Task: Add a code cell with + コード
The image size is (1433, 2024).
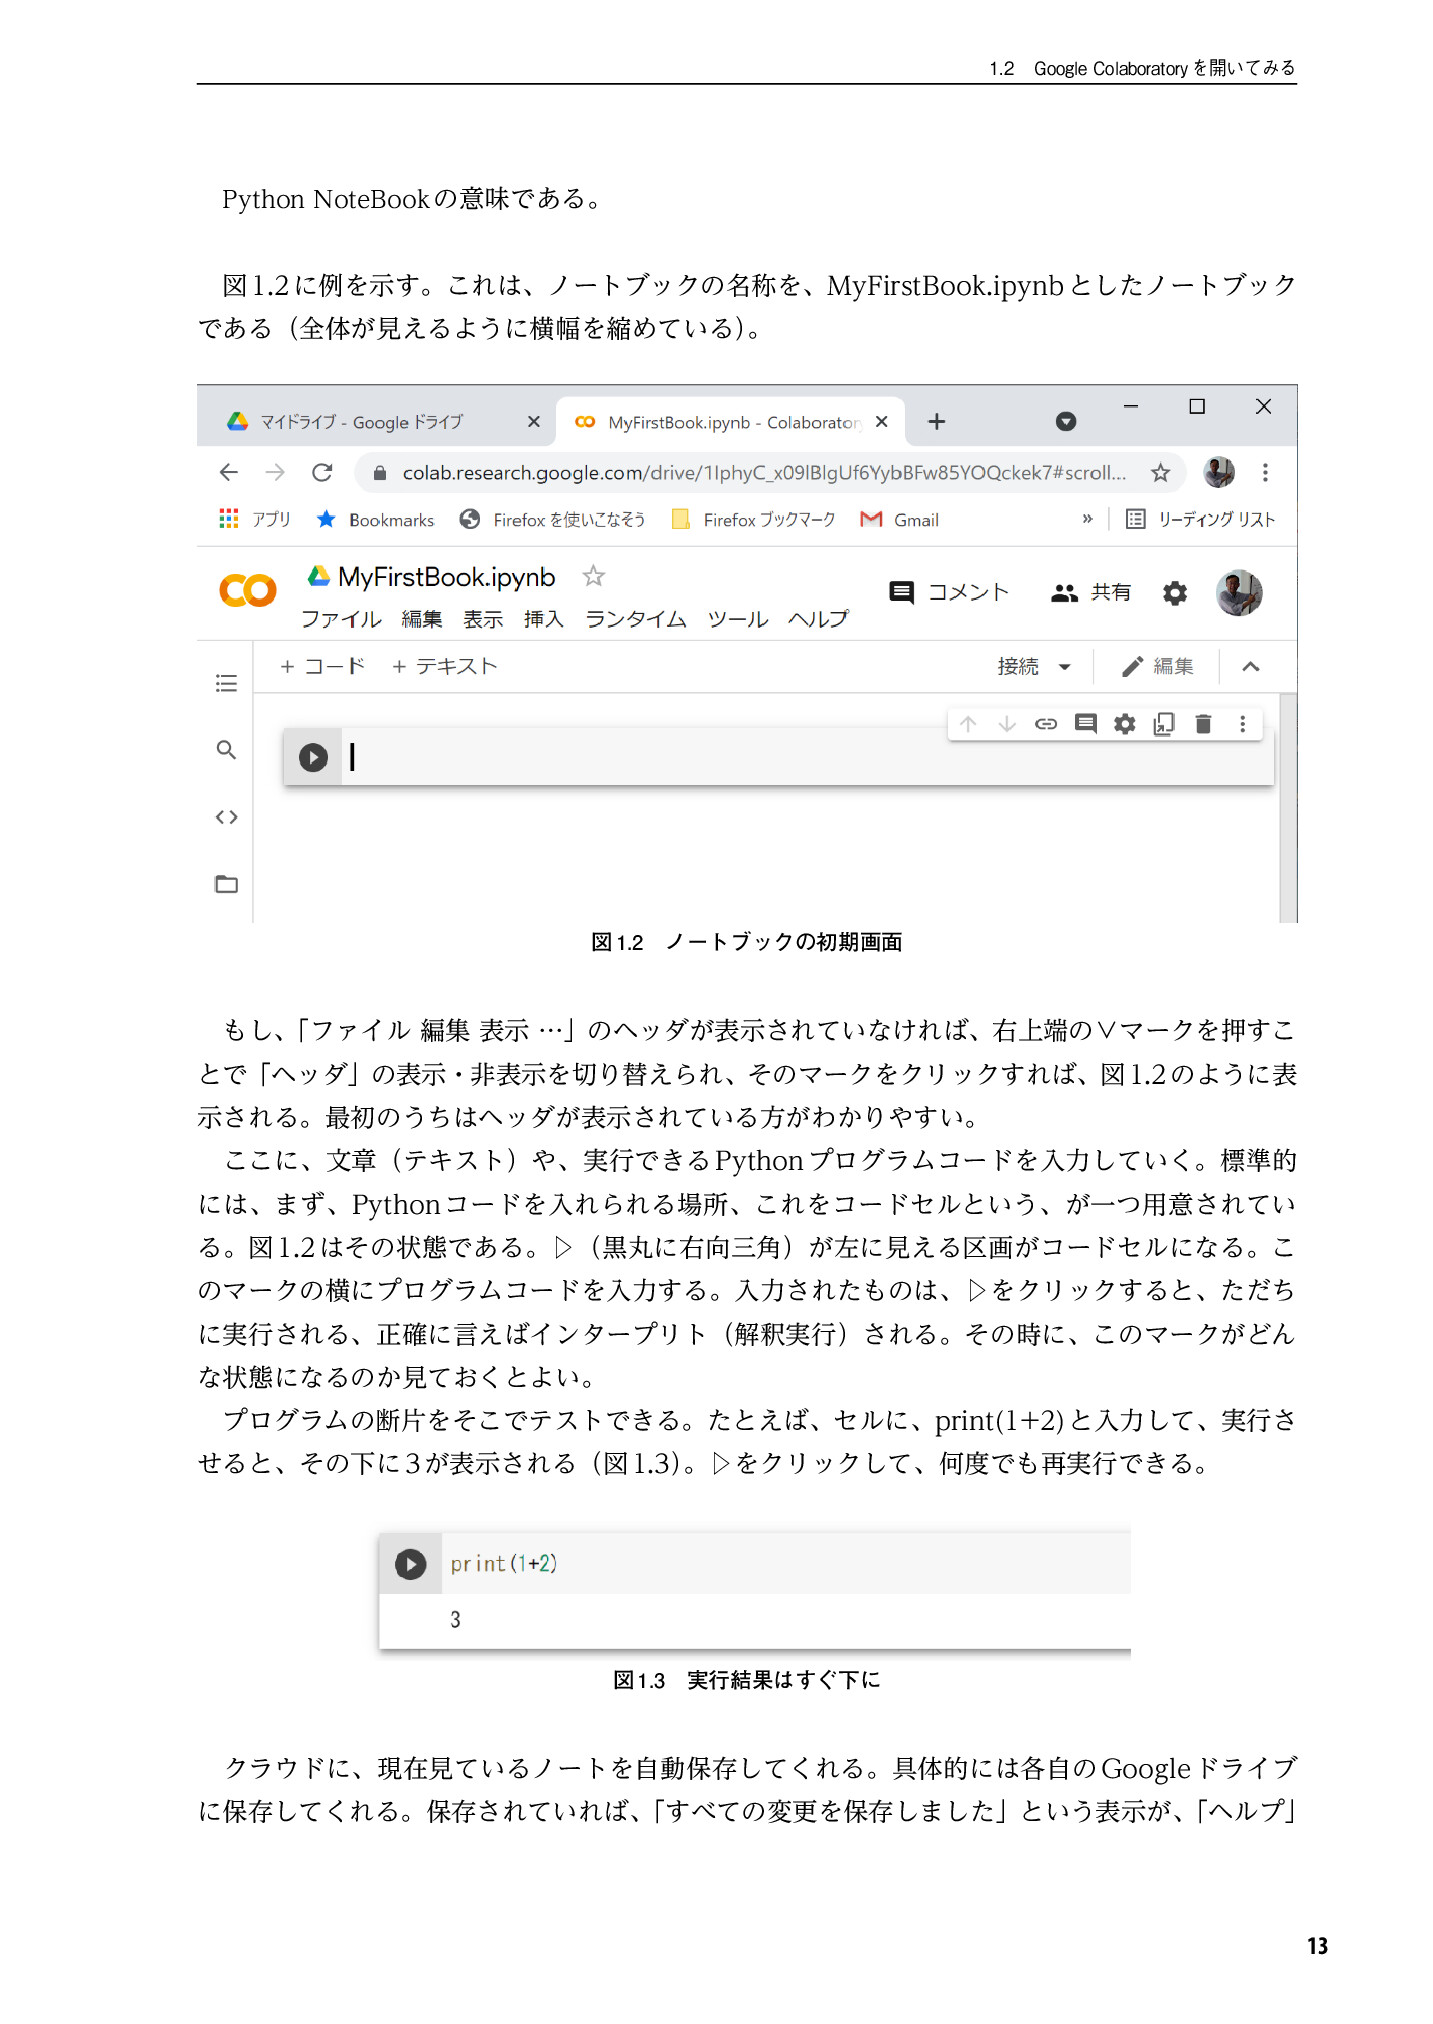Action: [x=322, y=666]
